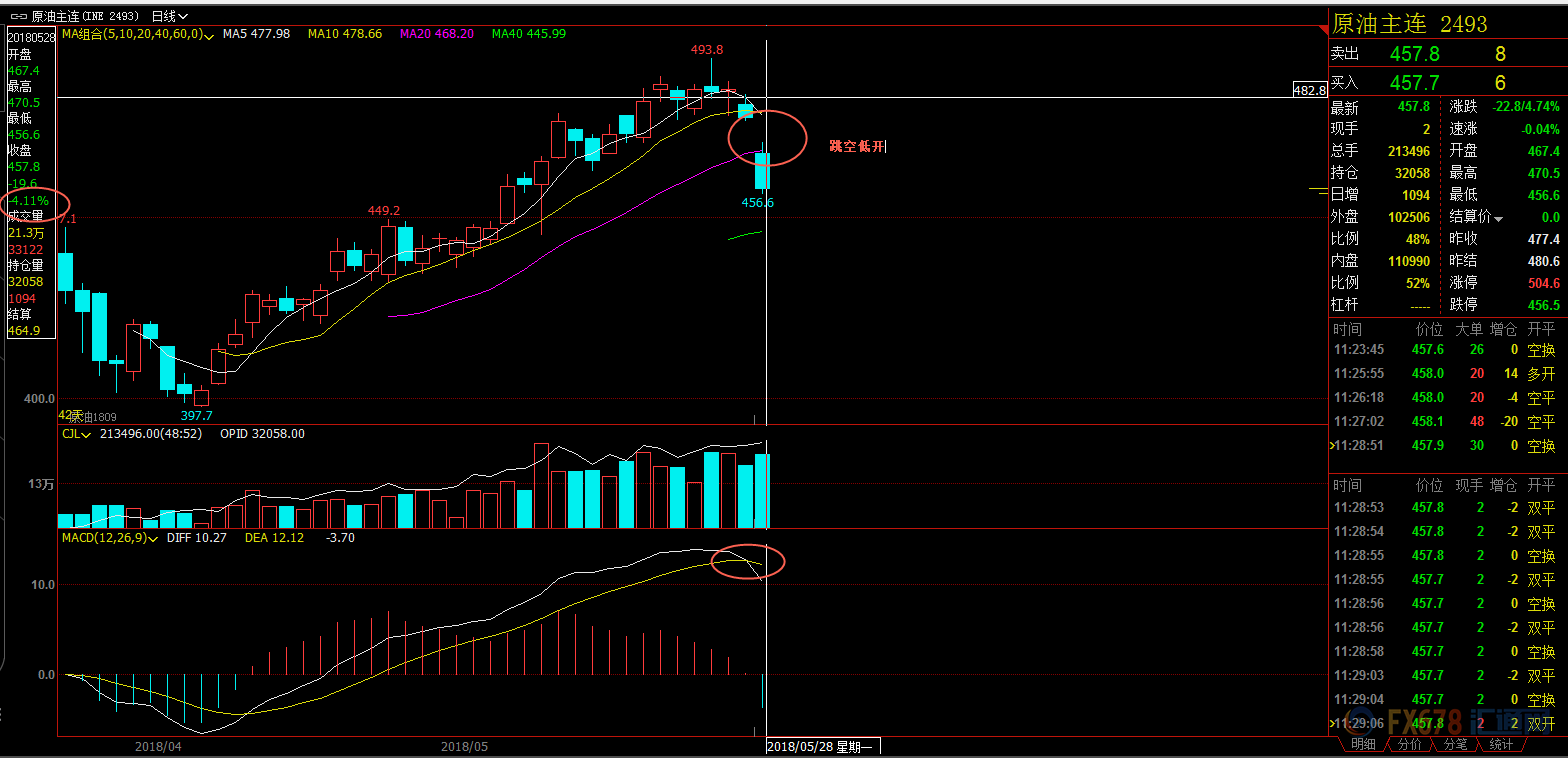Image resolution: width=1568 pixels, height=758 pixels.
Task: Click the 买入 price 457.7
Action: (1414, 83)
